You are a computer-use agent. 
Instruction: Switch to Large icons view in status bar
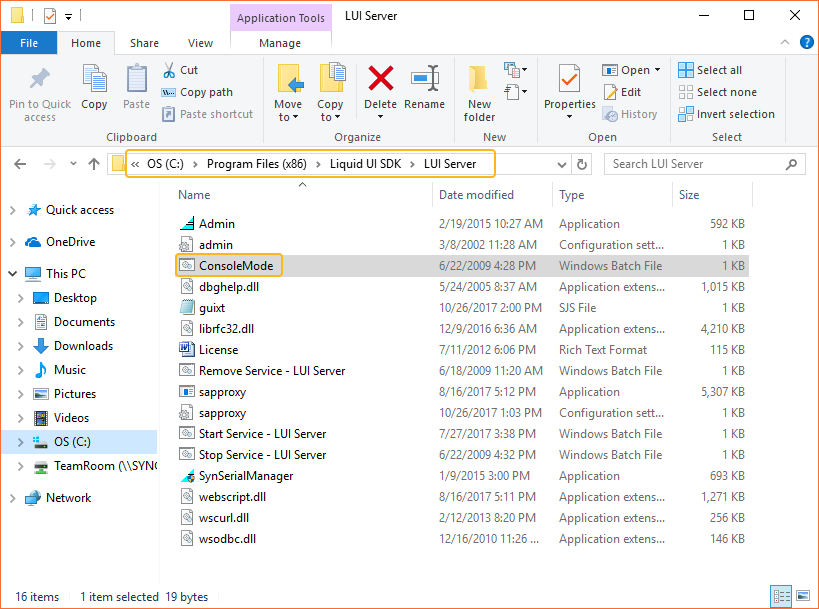tap(803, 596)
